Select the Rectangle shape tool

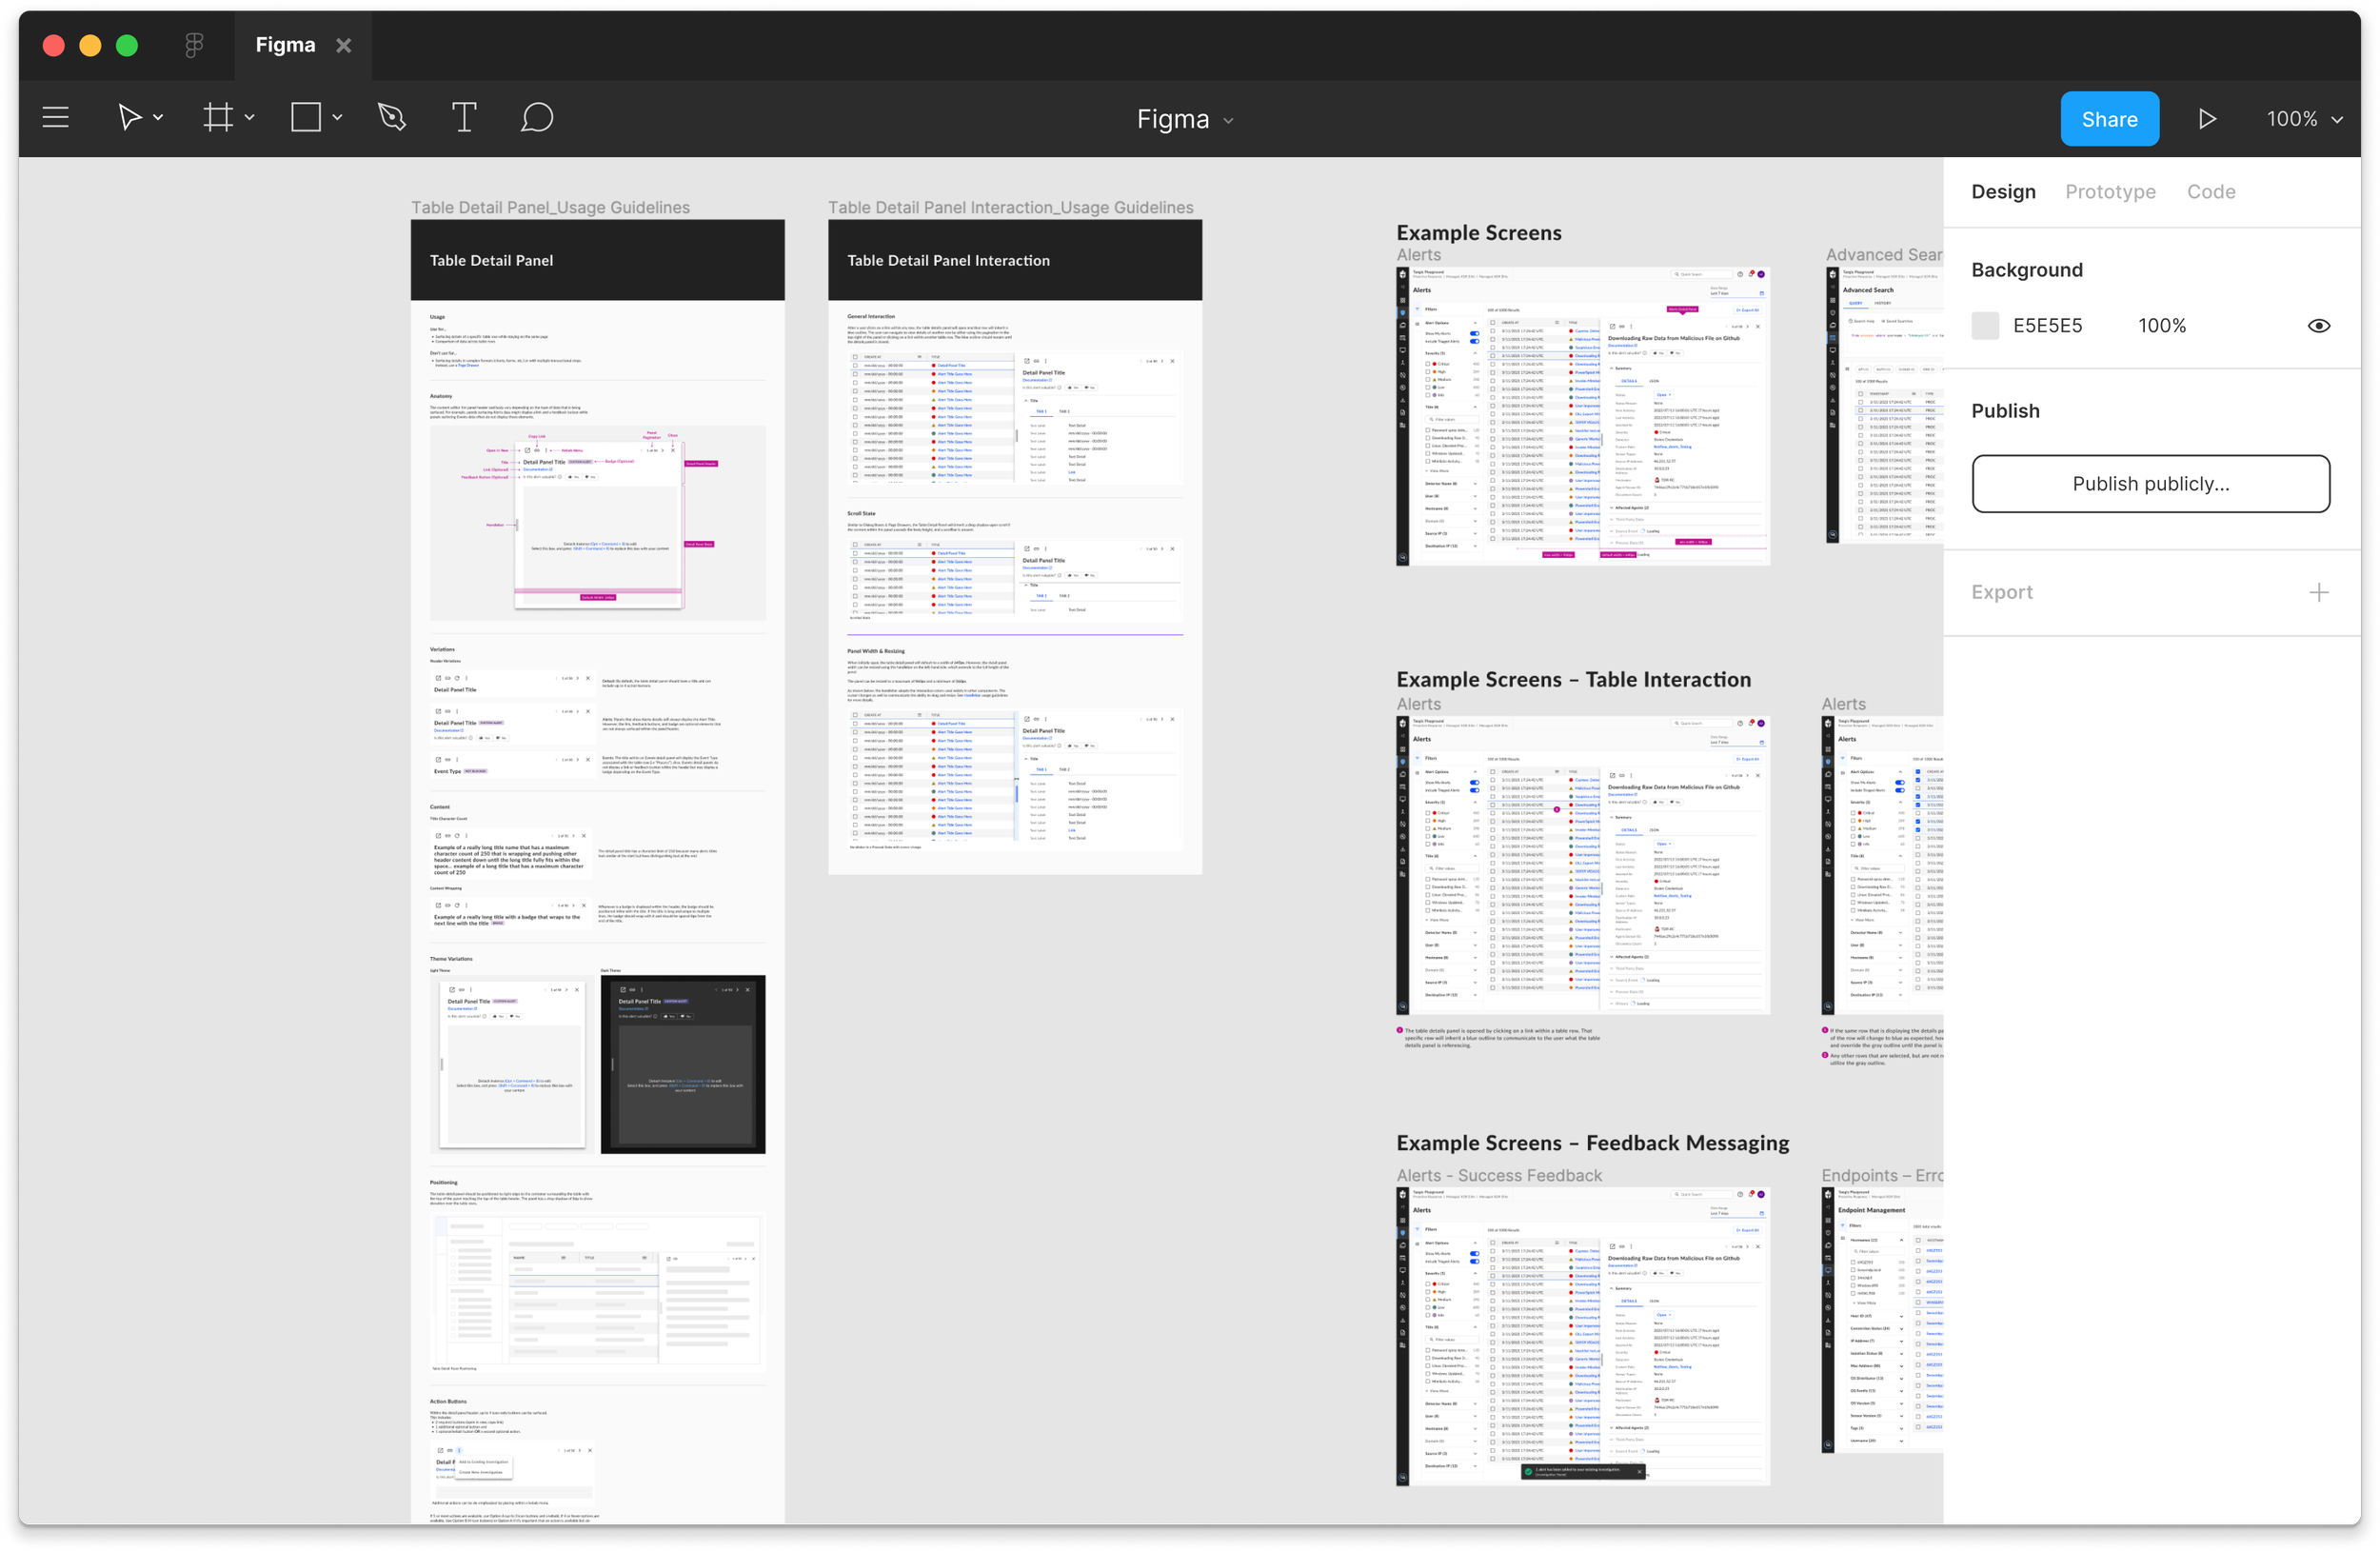[306, 118]
